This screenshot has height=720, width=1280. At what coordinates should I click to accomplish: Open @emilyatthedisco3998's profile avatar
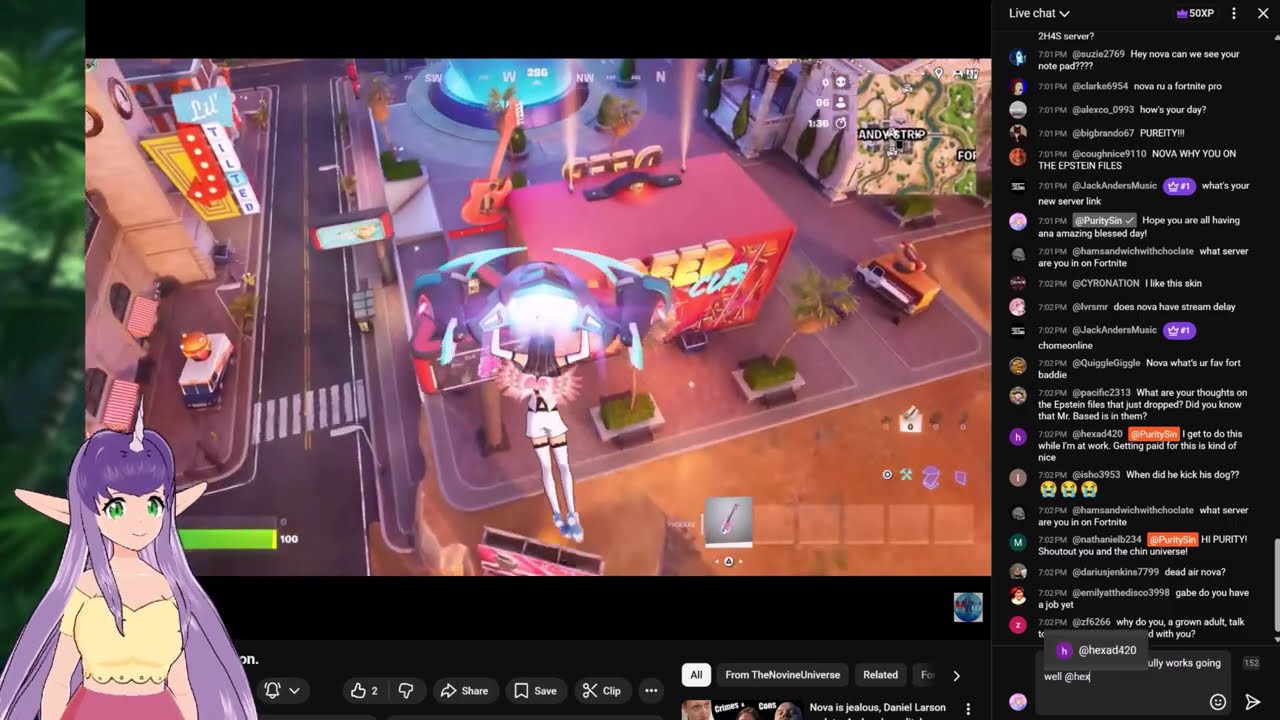tap(1018, 596)
